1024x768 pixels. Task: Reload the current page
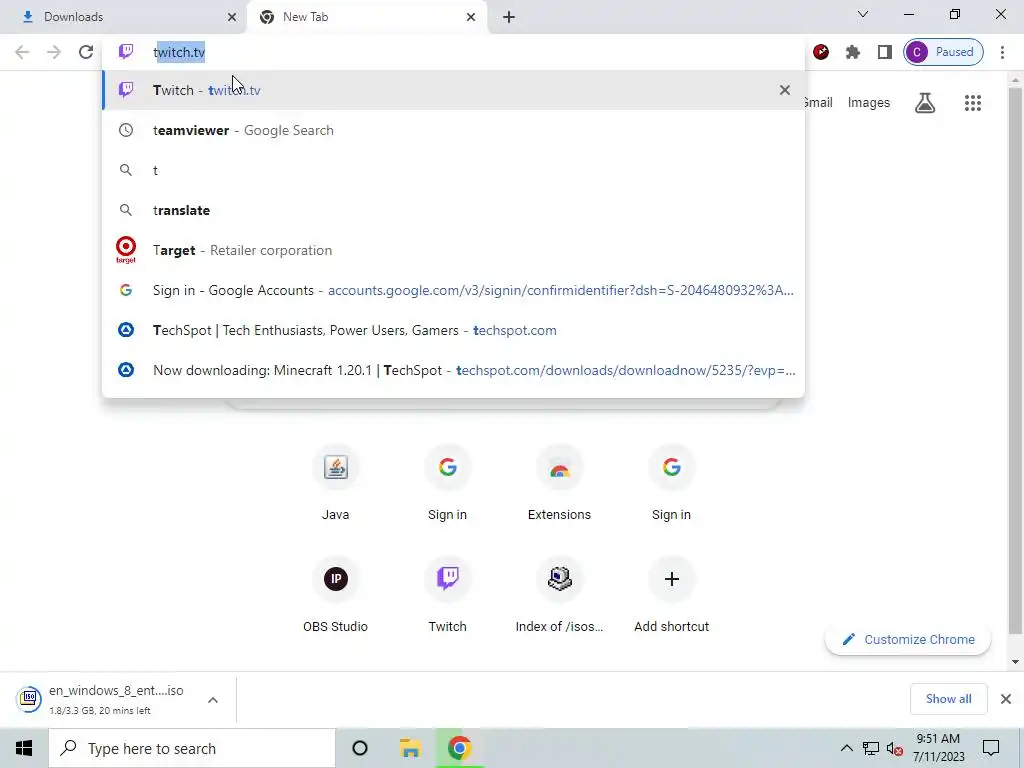[x=86, y=52]
